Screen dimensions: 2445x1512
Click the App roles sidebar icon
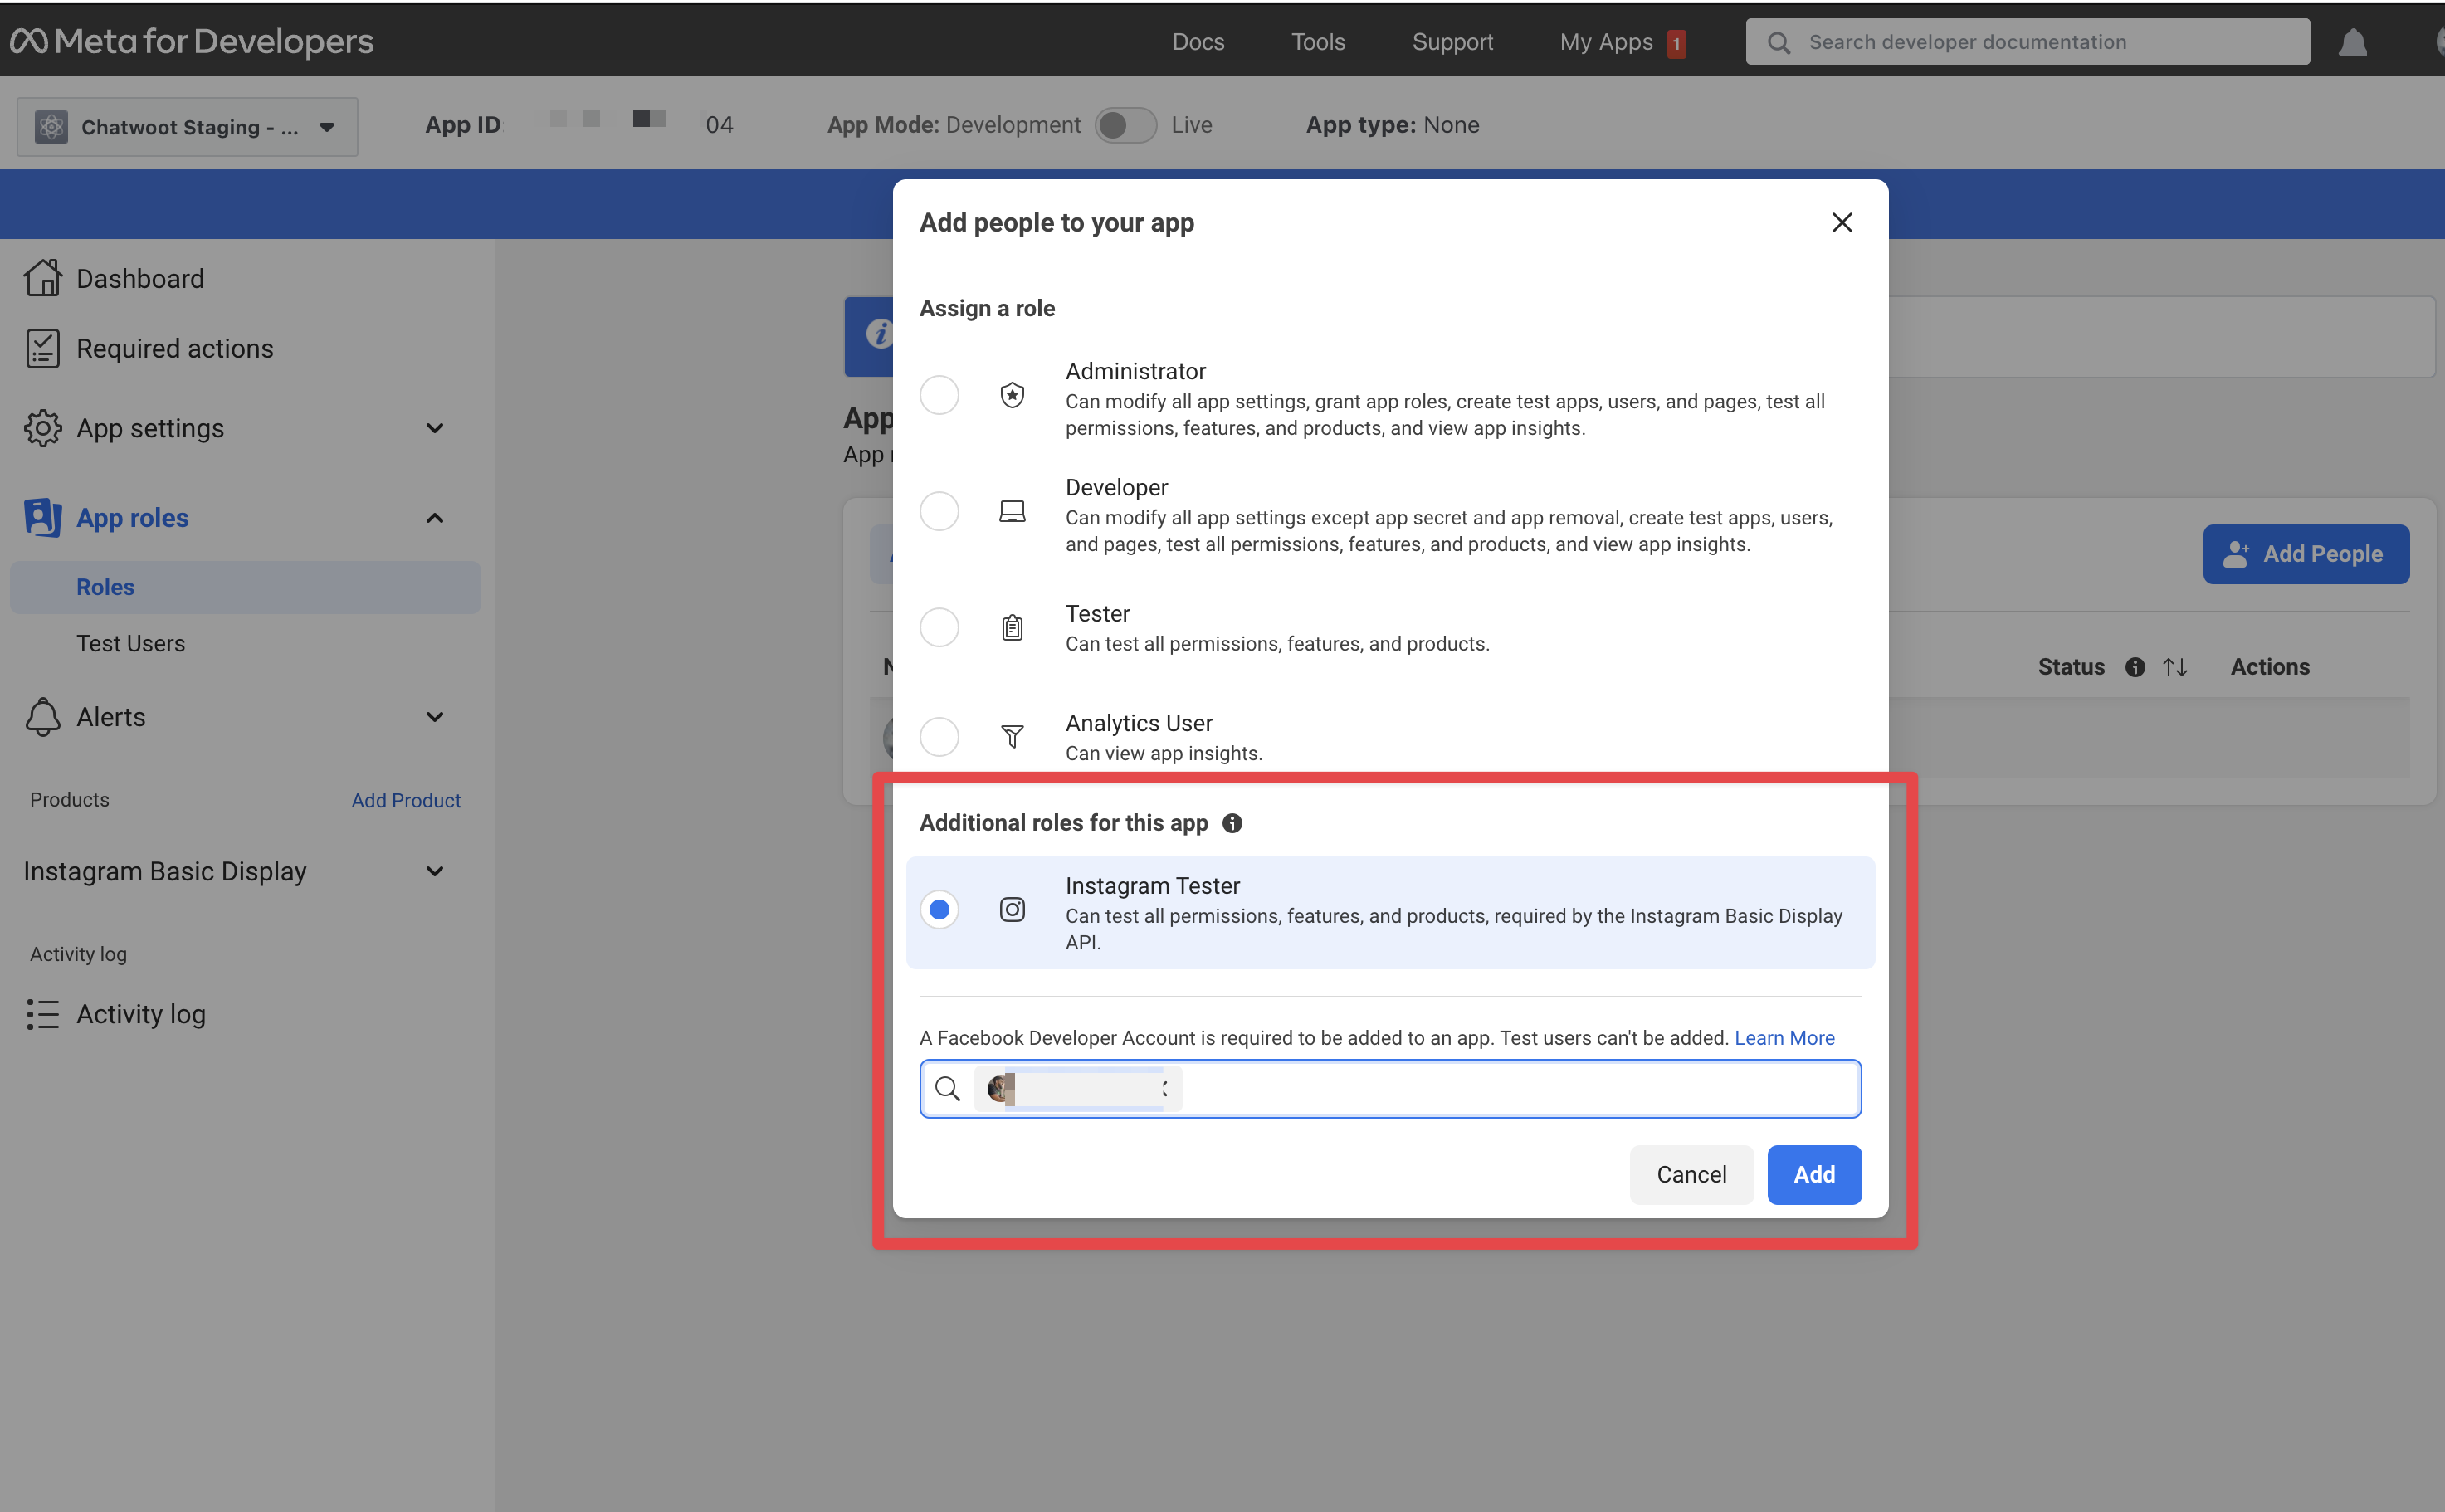[40, 517]
